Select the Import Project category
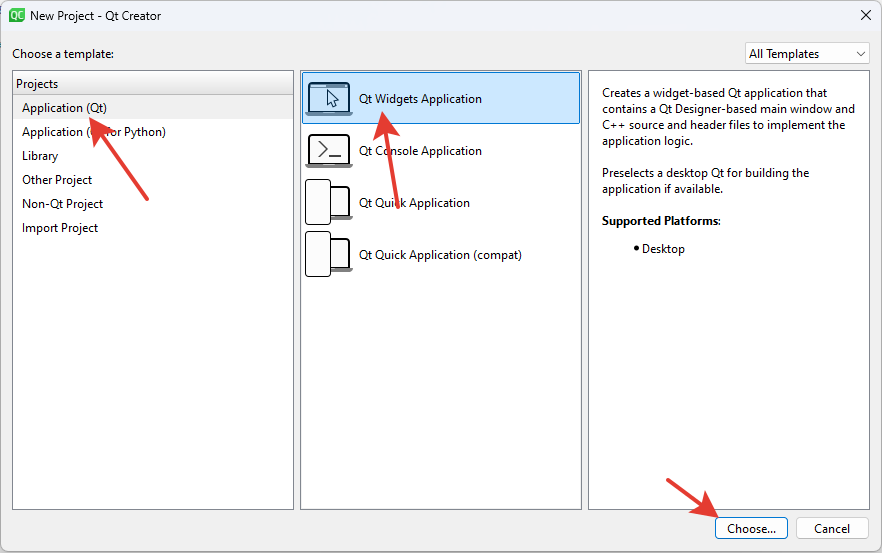The image size is (882, 553). pyautogui.click(x=153, y=228)
